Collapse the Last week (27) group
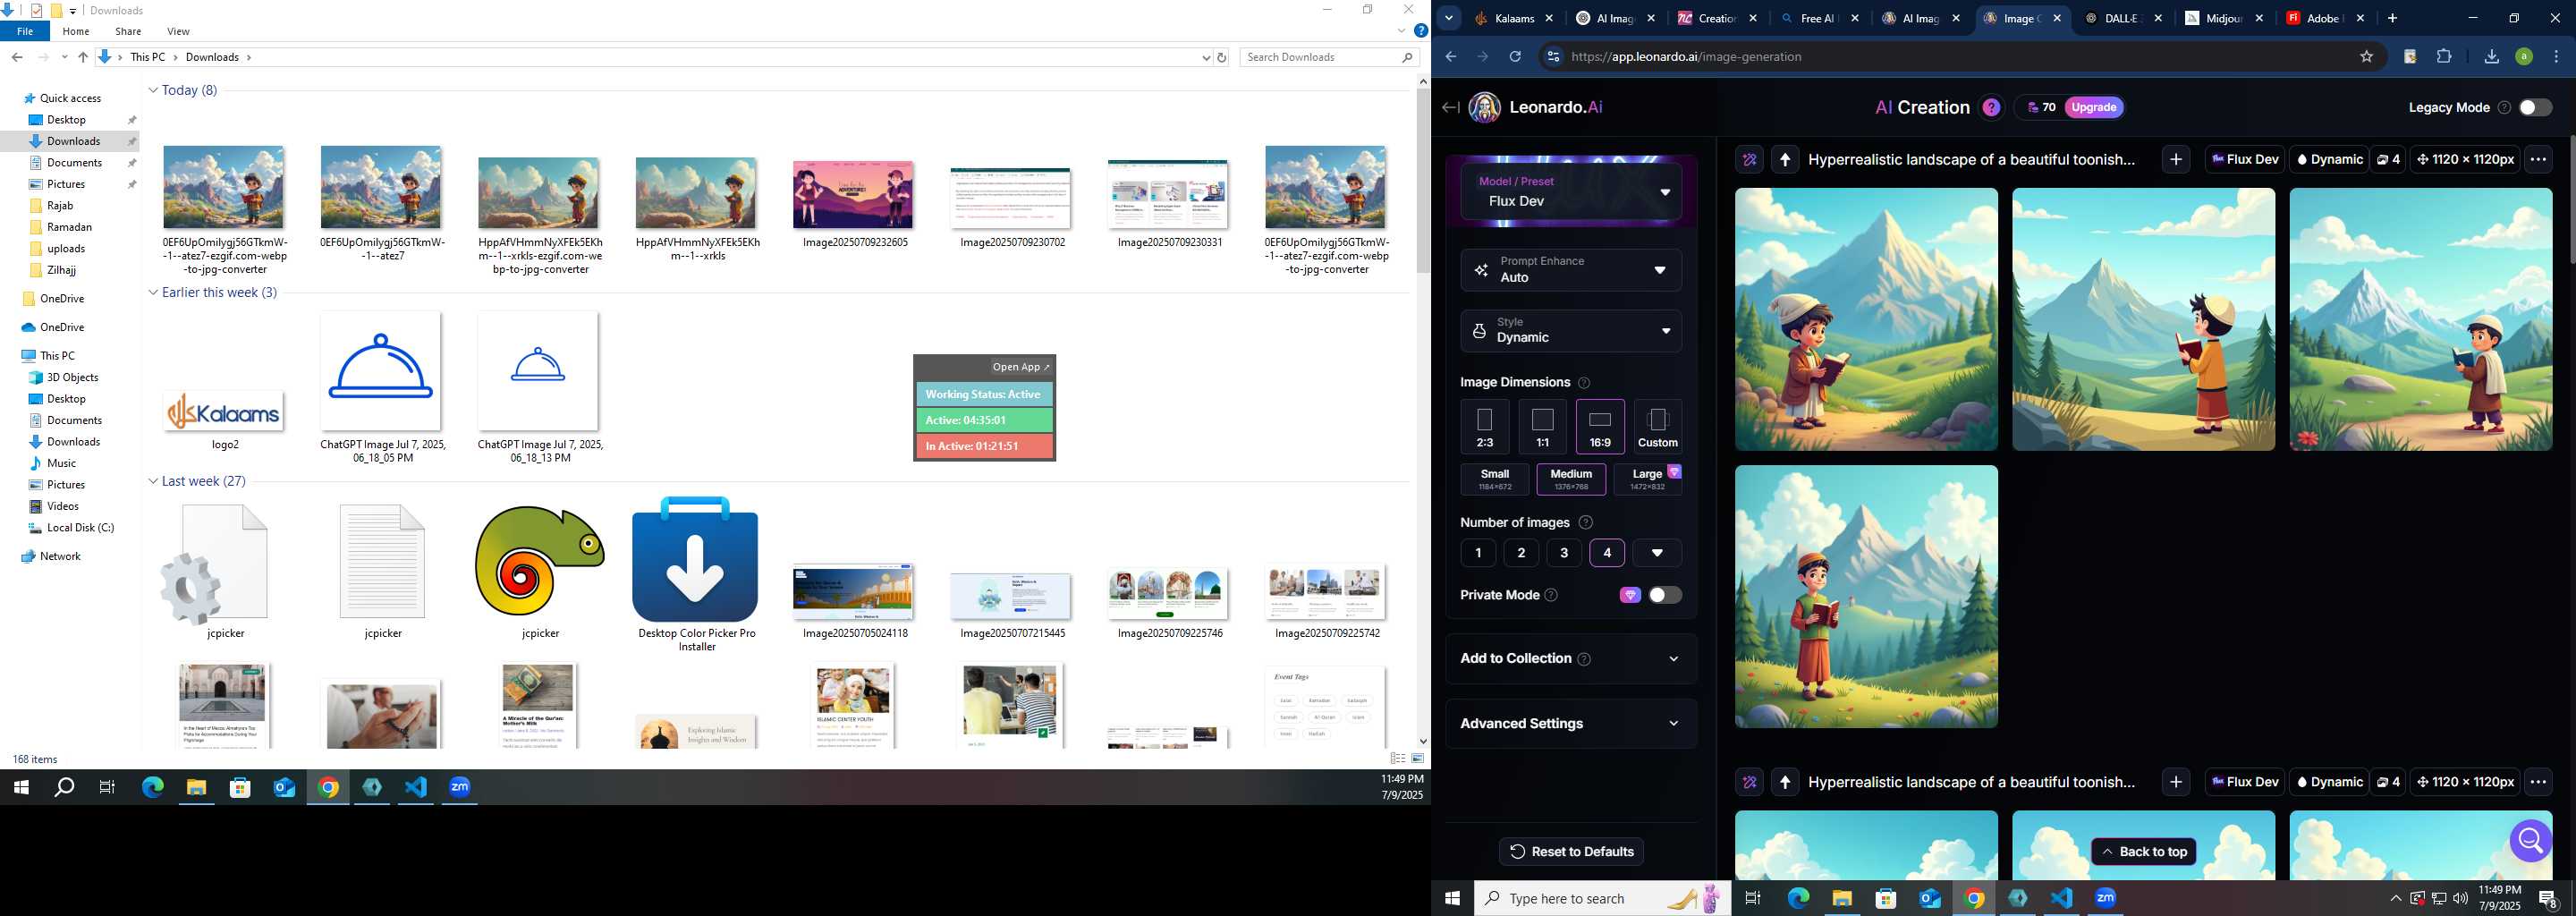The height and width of the screenshot is (916, 2576). pos(153,482)
